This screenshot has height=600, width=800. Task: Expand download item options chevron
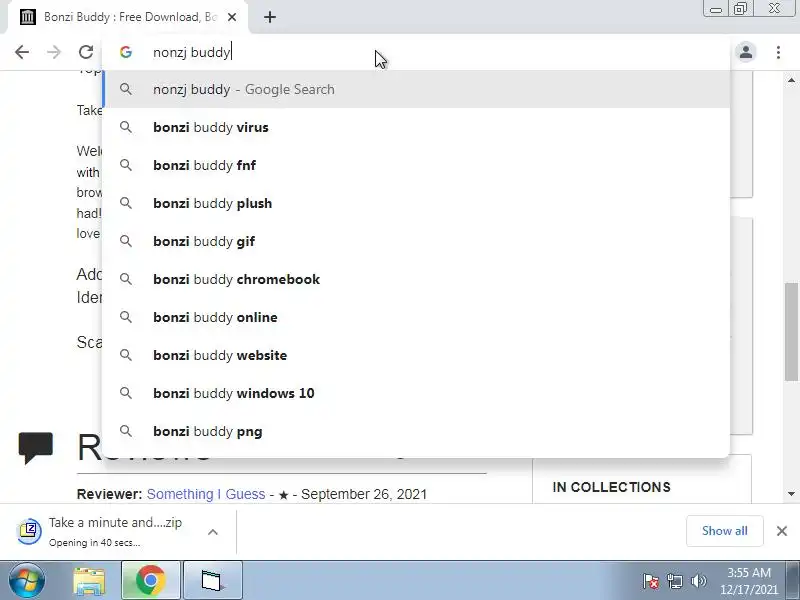point(213,532)
